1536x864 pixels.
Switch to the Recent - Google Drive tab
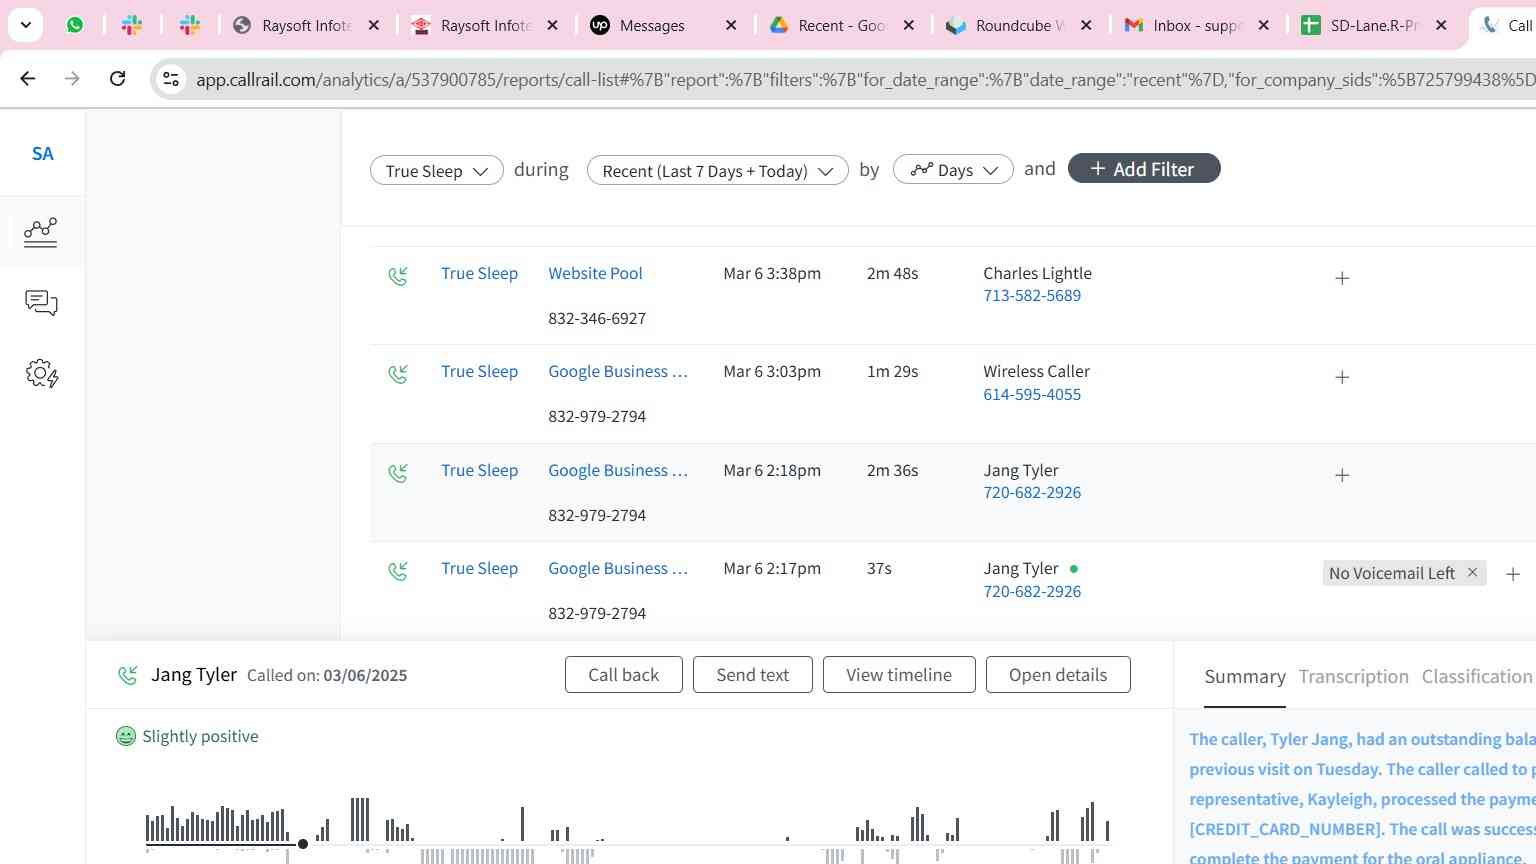841,25
